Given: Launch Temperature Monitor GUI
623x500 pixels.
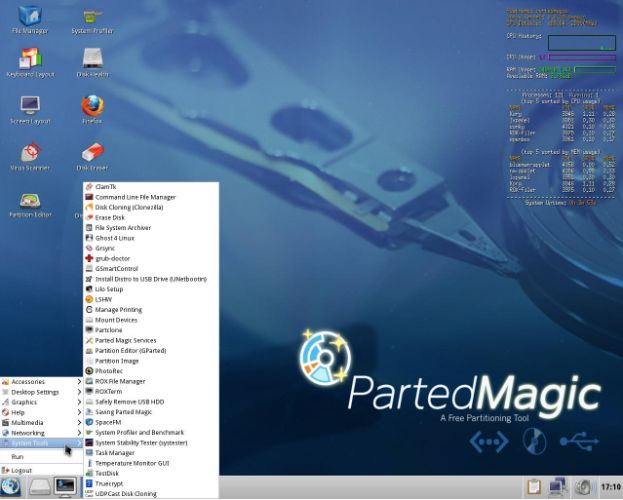Looking at the screenshot, I should click(151, 463).
